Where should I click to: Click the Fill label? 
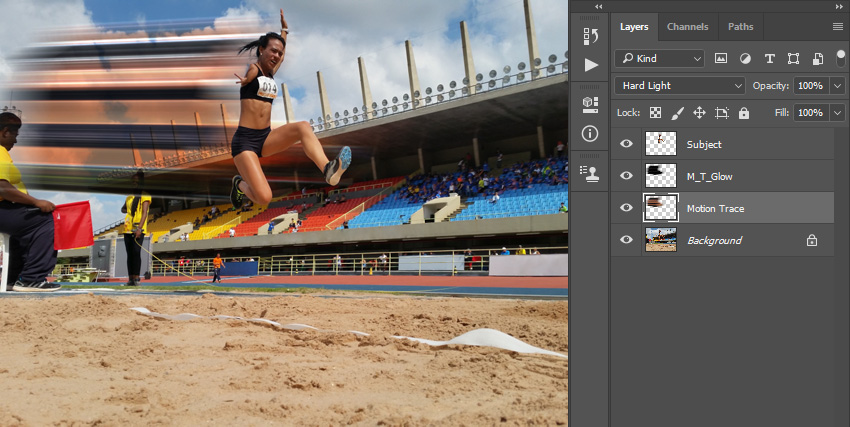tap(782, 113)
